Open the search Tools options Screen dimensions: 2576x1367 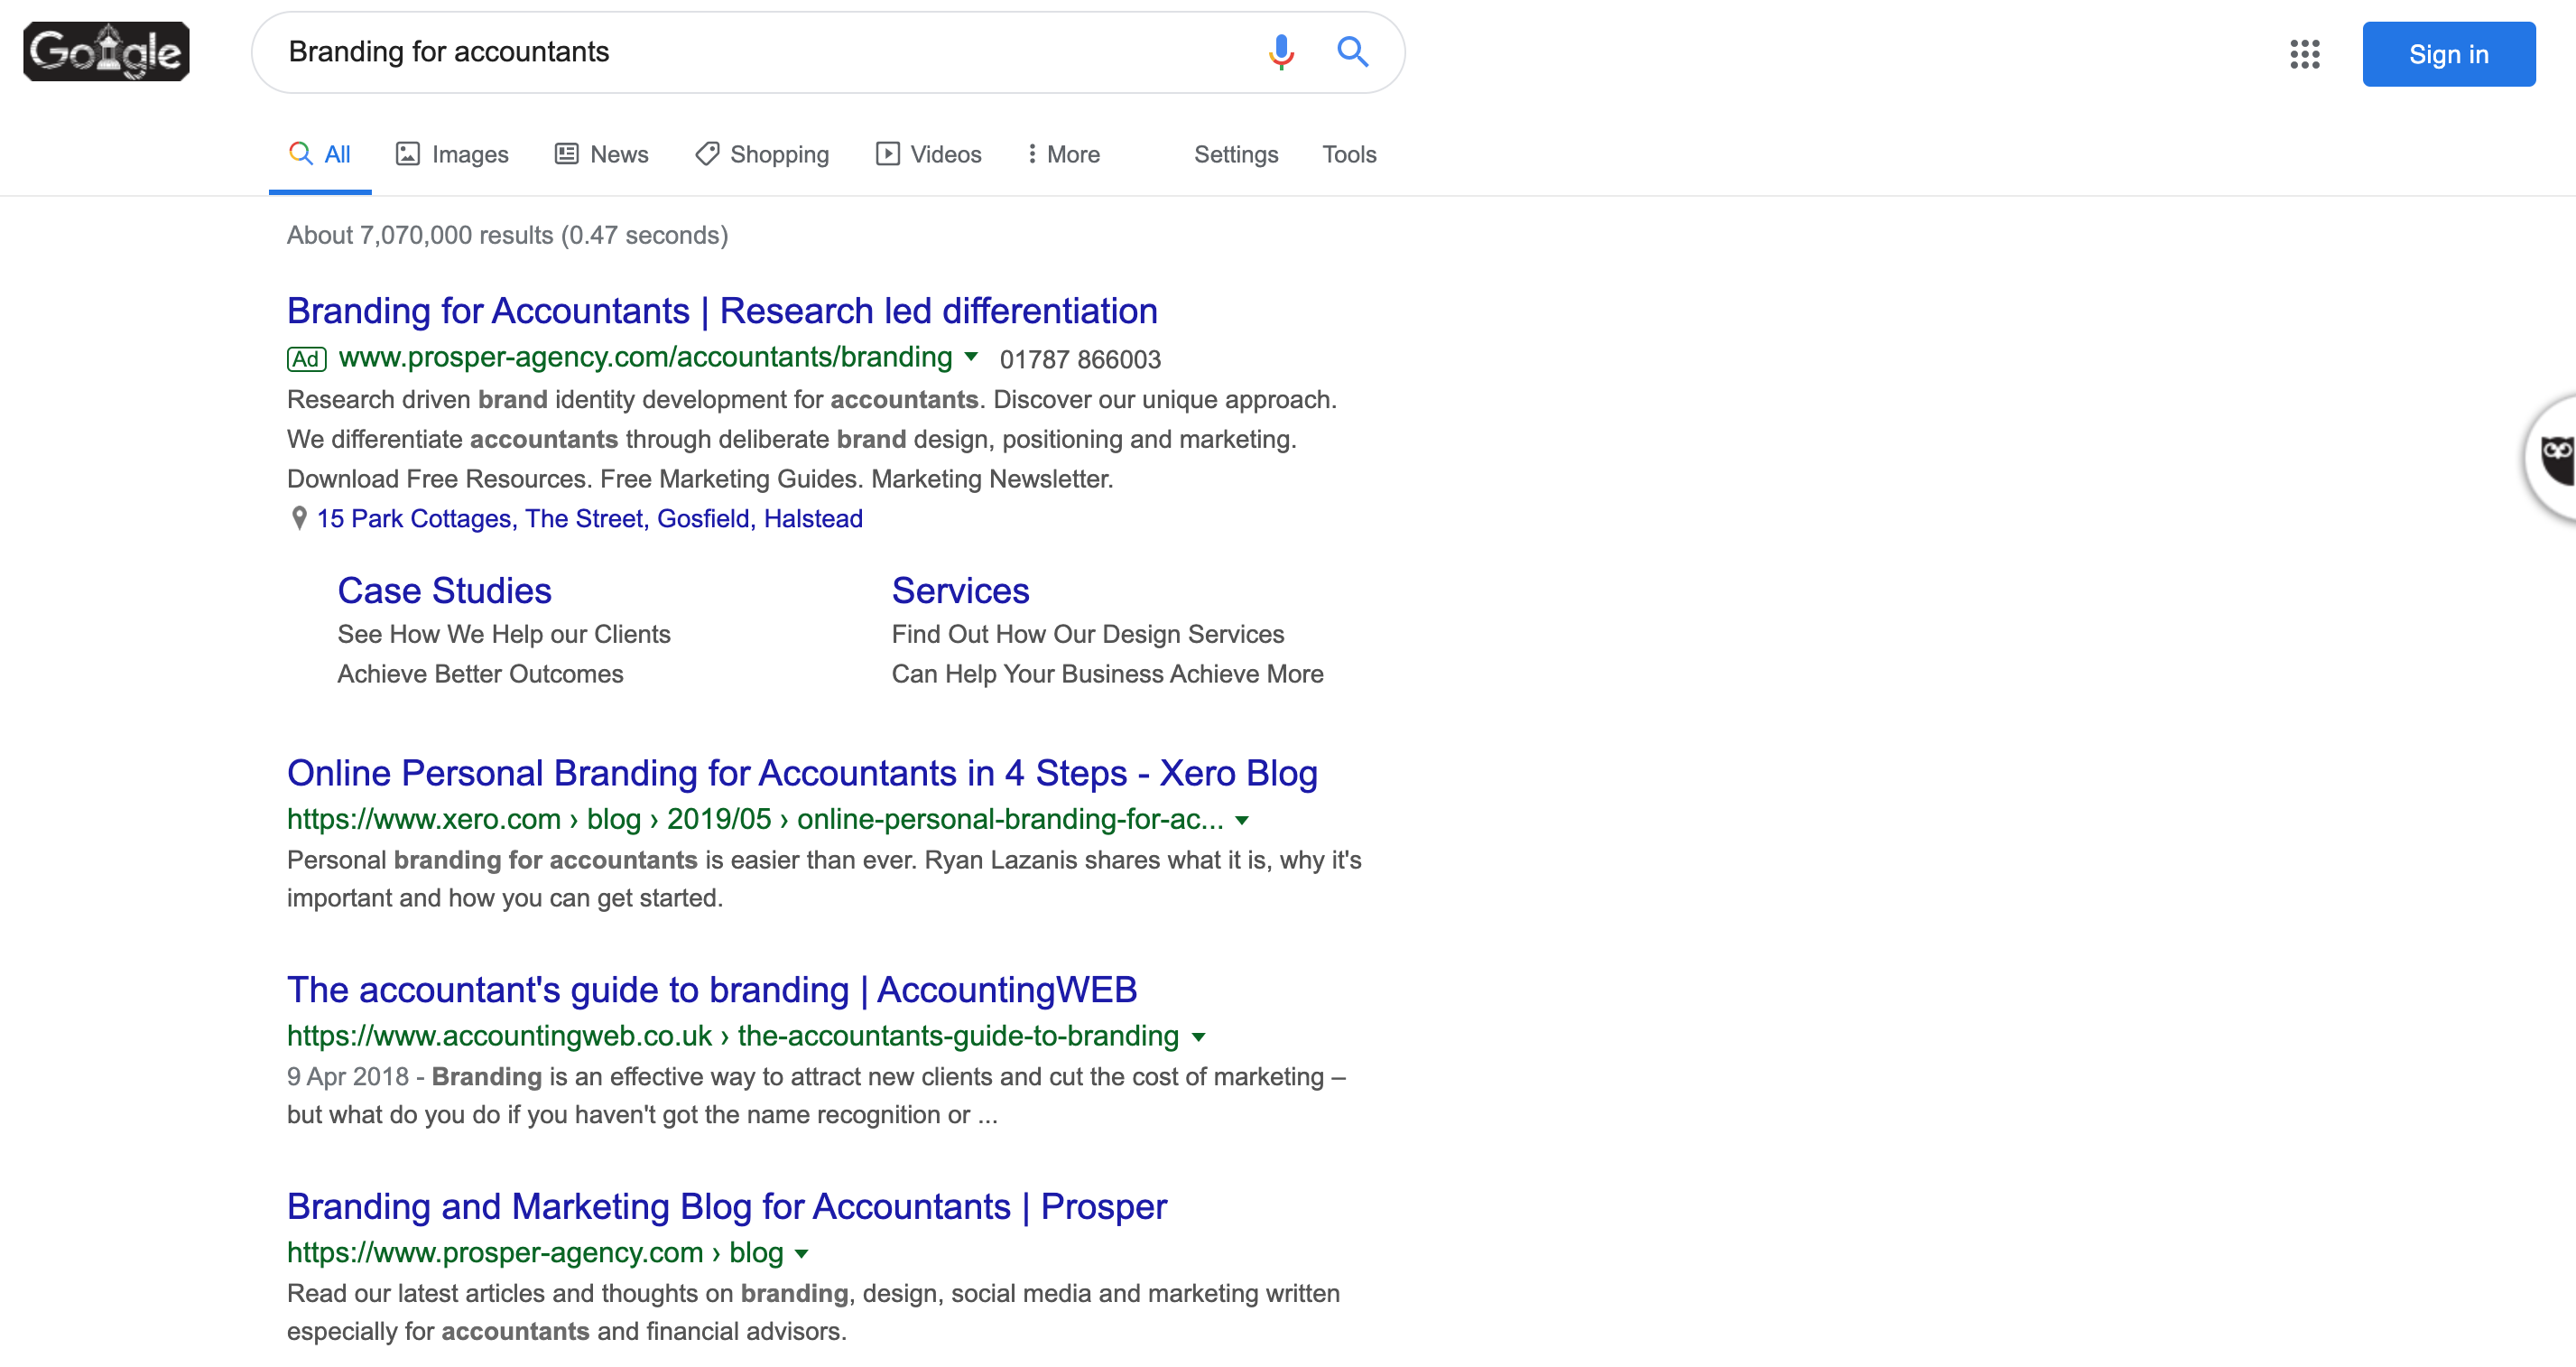click(x=1349, y=155)
